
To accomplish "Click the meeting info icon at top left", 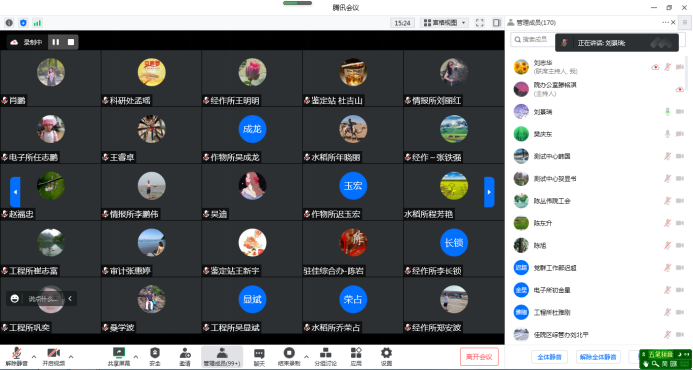I will pyautogui.click(x=9, y=23).
